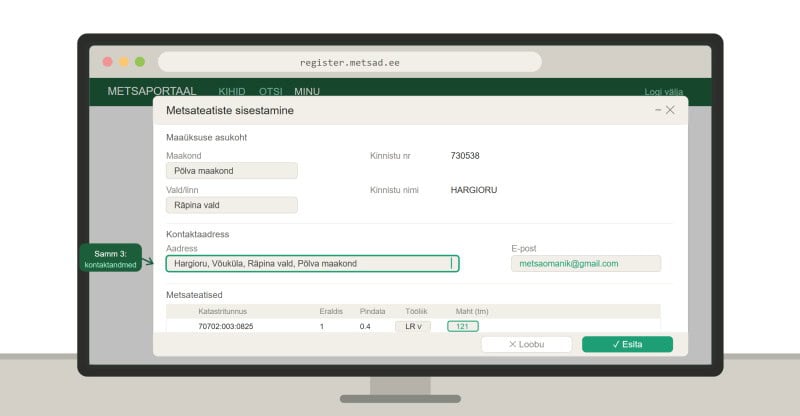
Task: Click the register.metsad.ee address bar
Action: tap(349, 62)
